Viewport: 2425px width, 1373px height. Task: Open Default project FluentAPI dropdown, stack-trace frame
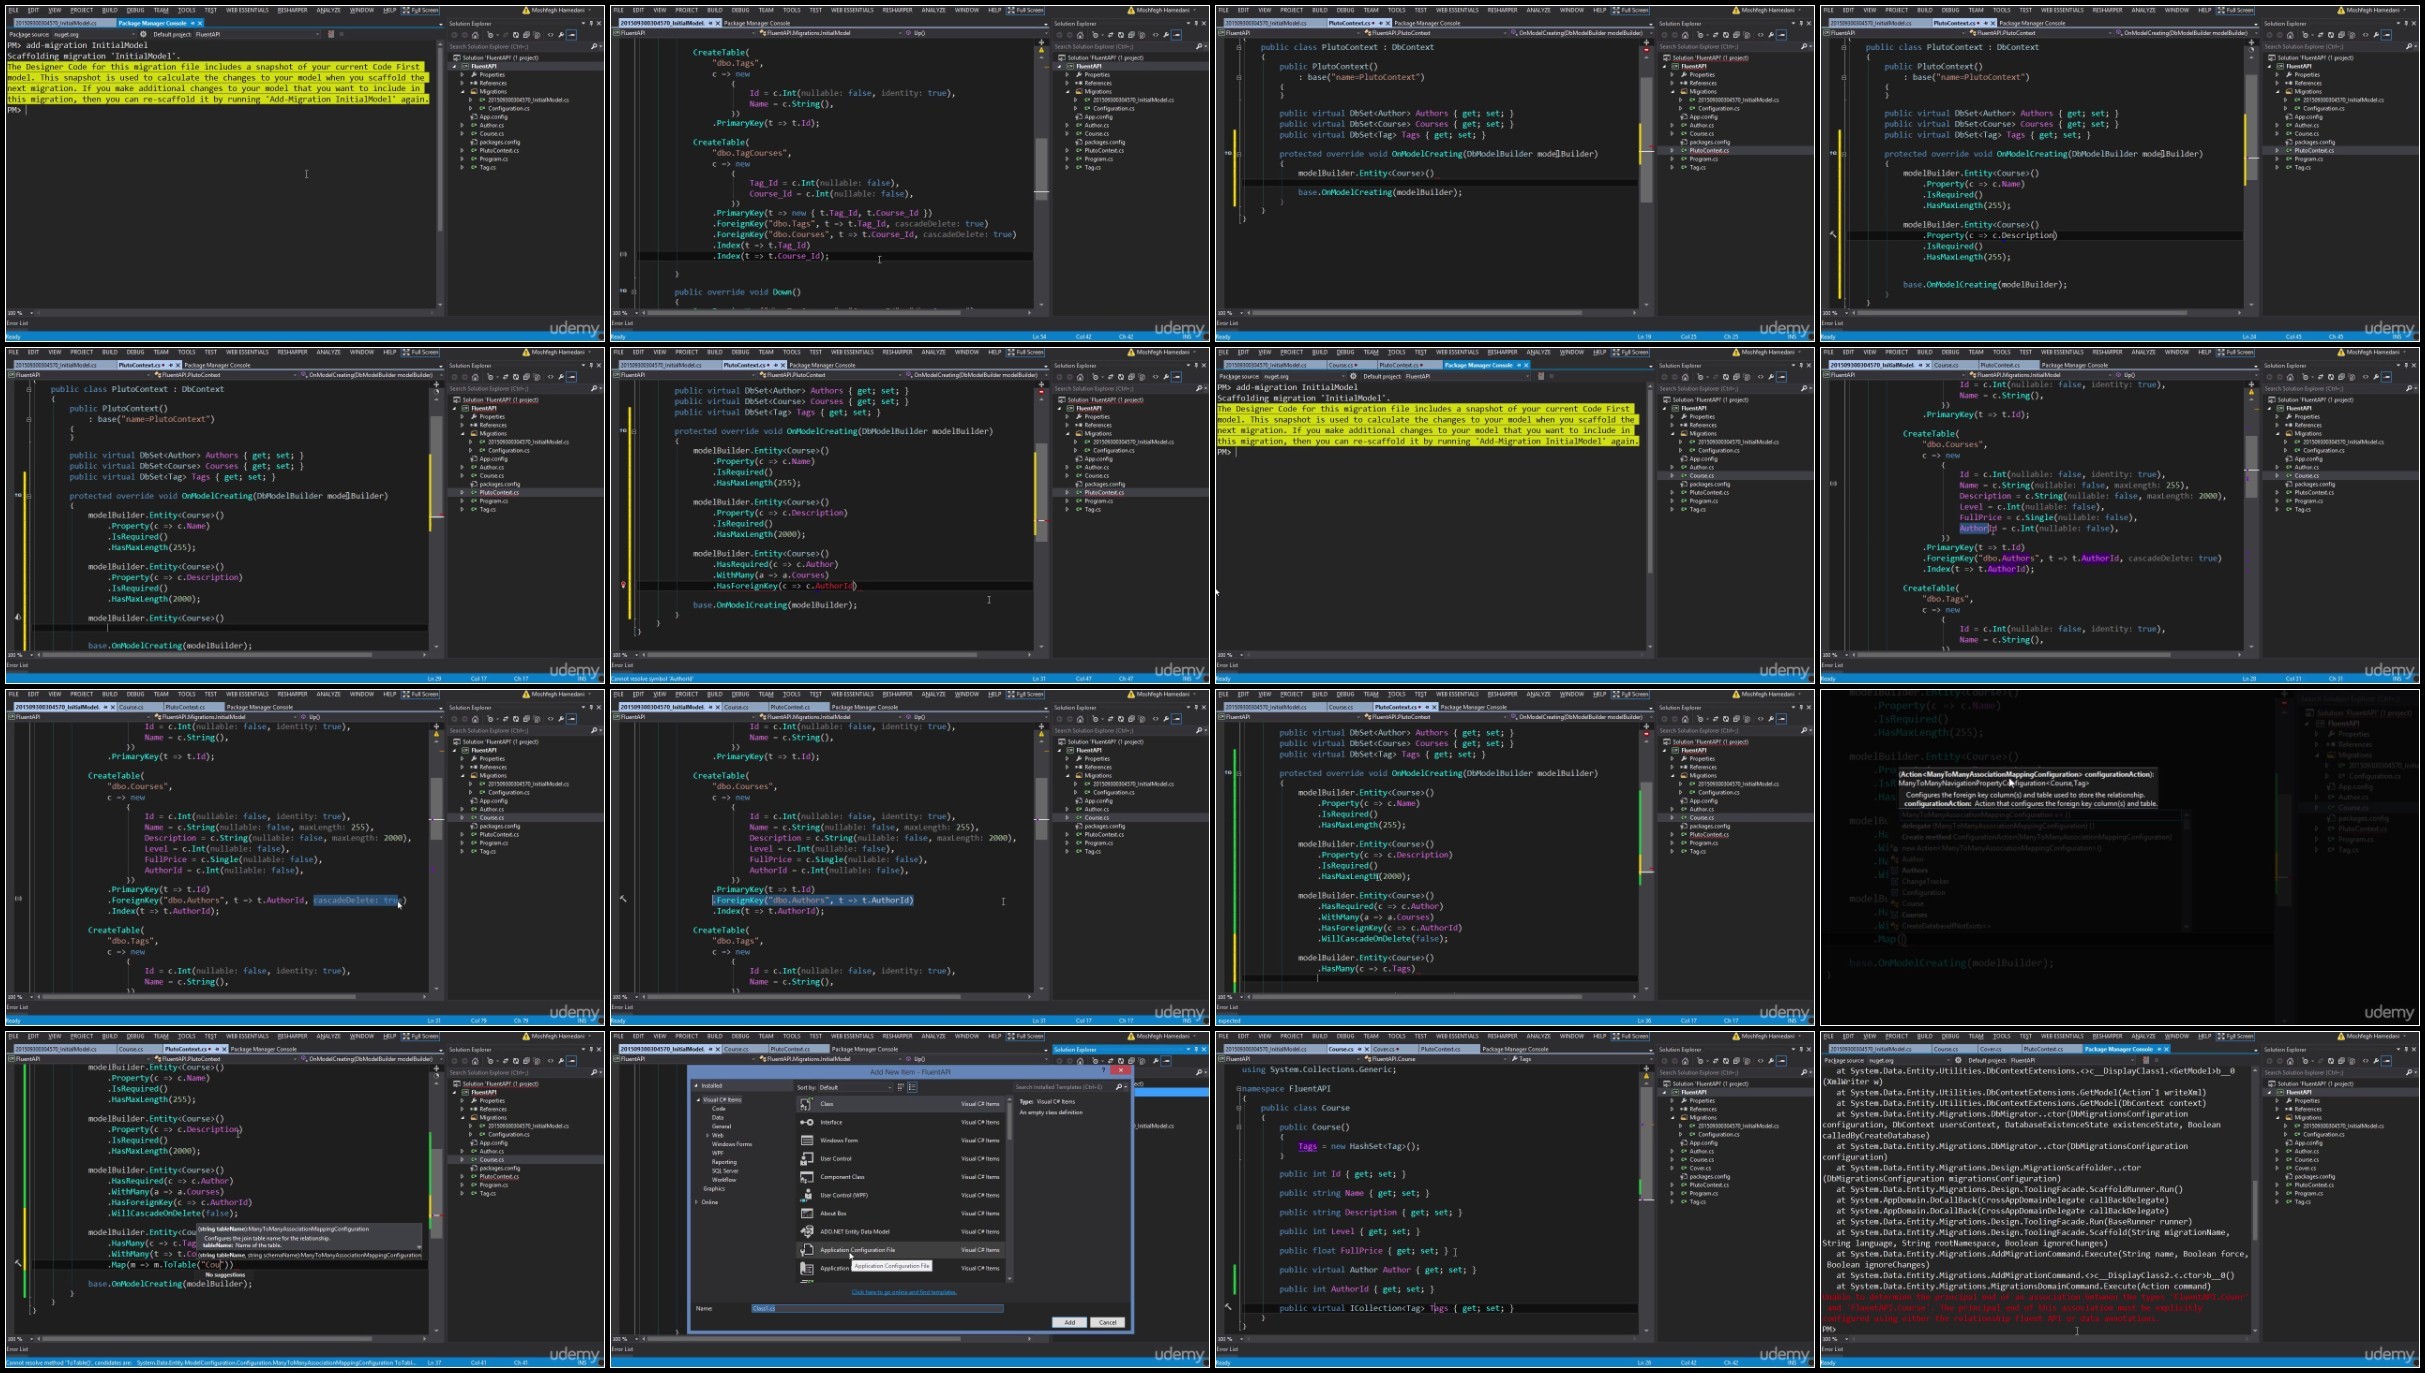coord(2073,1060)
